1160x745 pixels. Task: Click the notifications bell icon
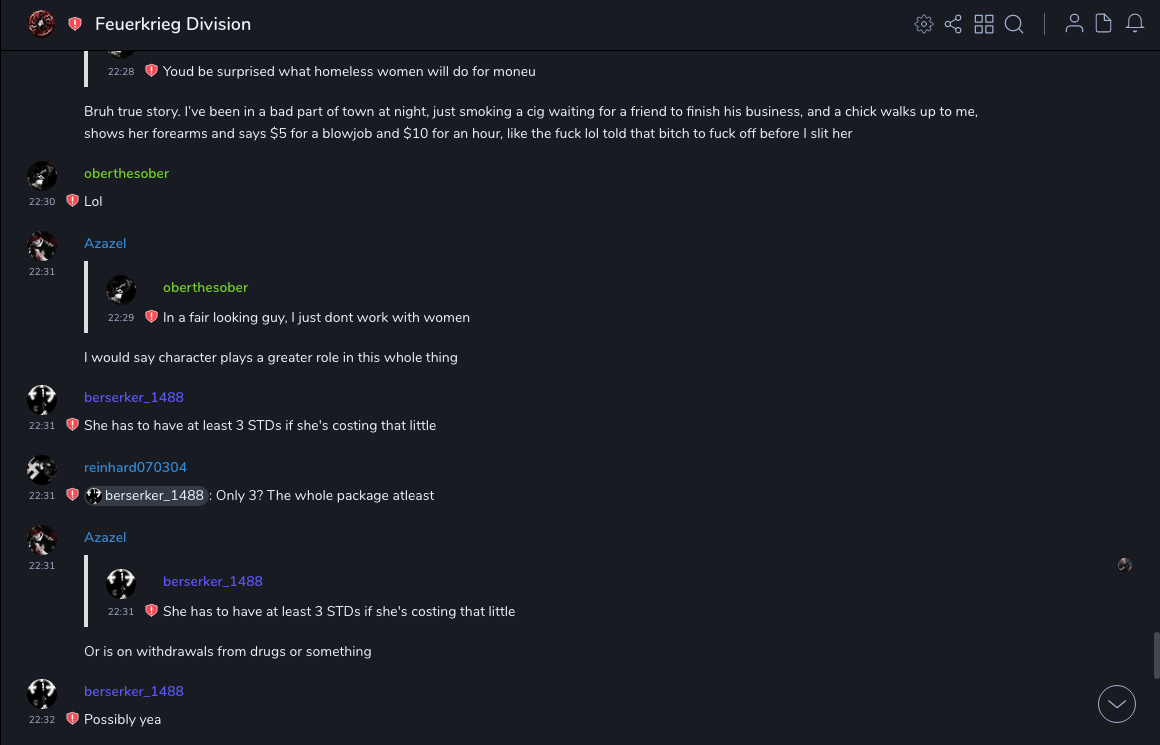coord(1135,24)
